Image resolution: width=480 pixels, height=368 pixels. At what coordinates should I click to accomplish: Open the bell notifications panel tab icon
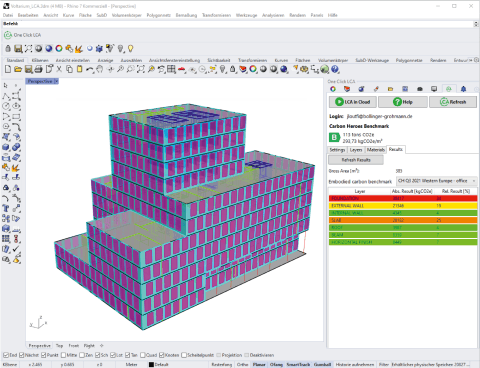pyautogui.click(x=463, y=89)
